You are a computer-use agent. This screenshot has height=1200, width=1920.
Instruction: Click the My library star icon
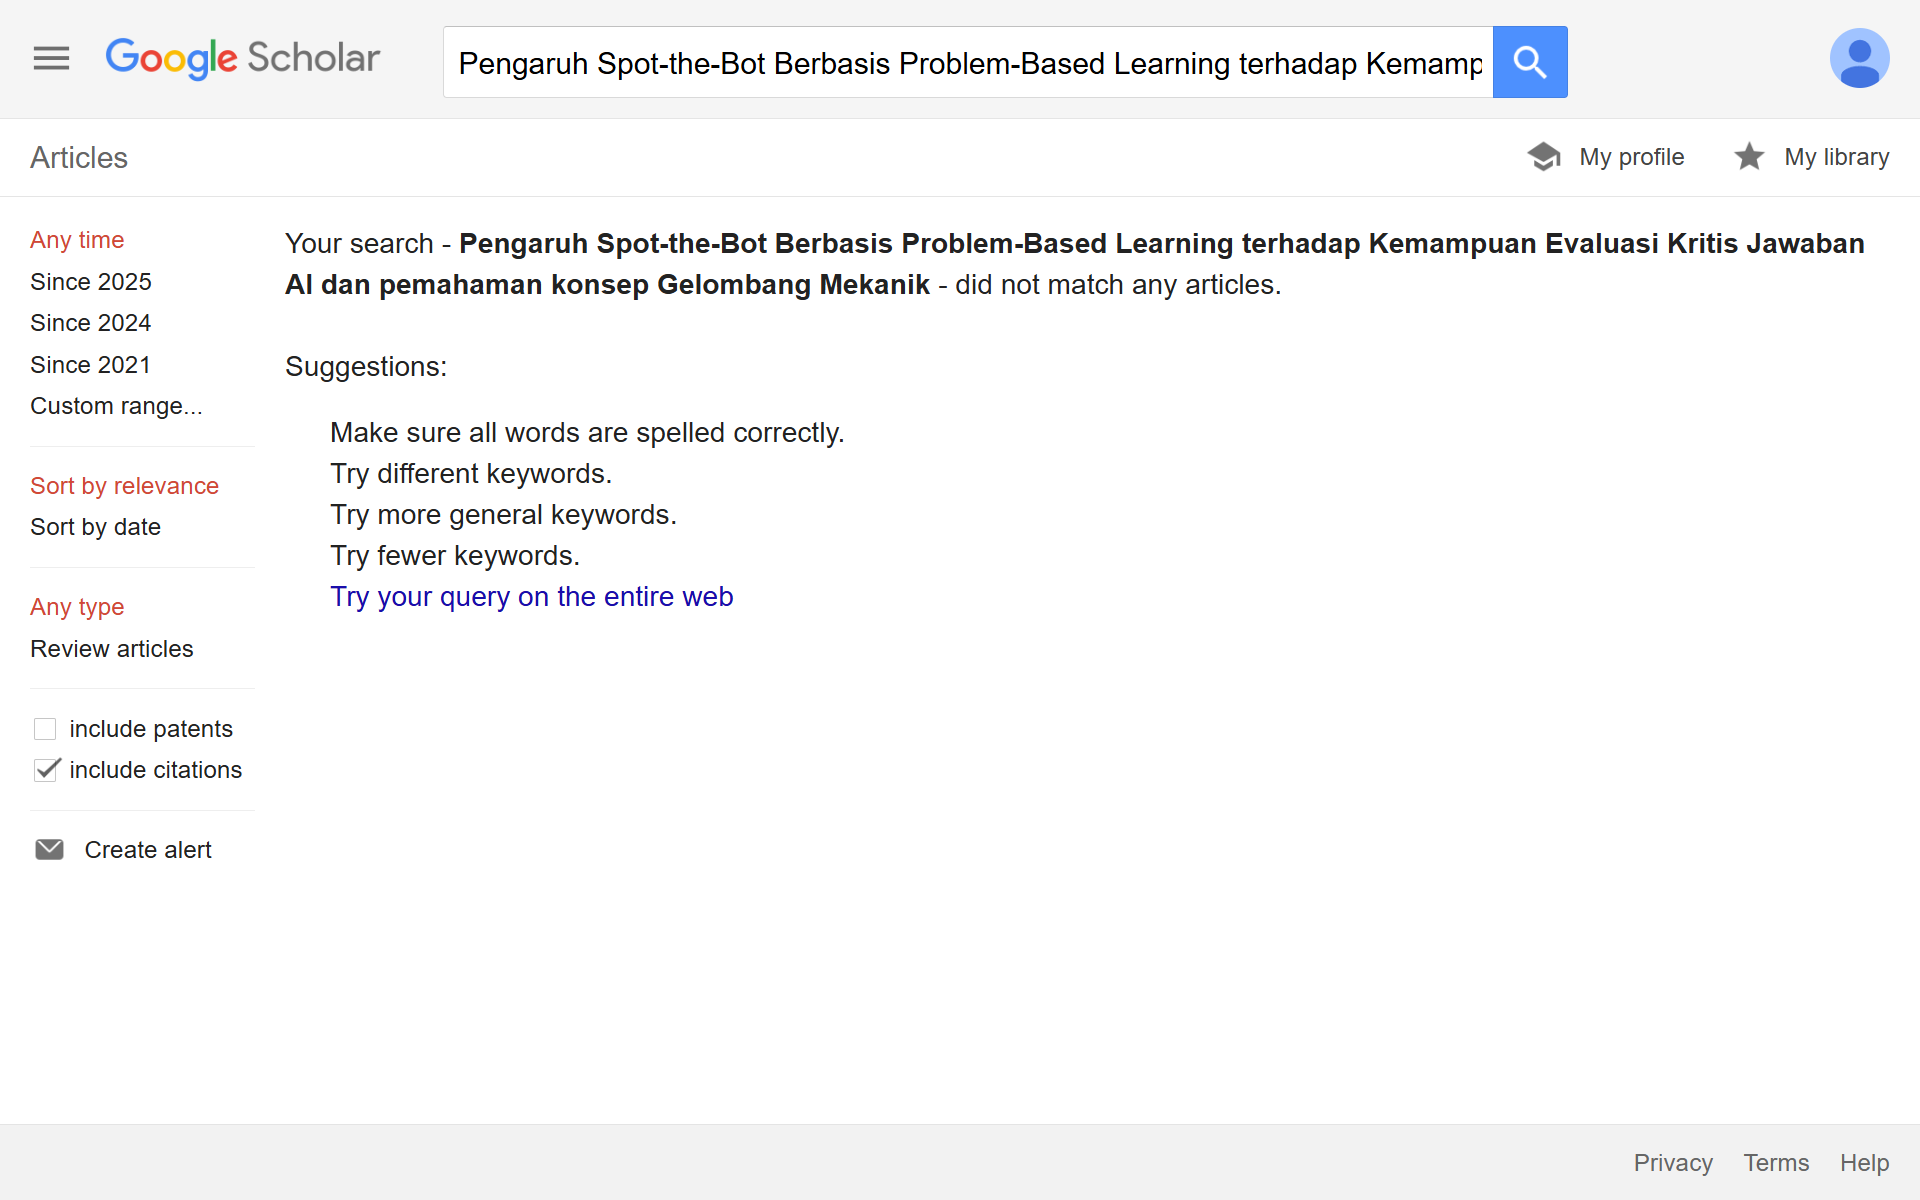pos(1749,157)
